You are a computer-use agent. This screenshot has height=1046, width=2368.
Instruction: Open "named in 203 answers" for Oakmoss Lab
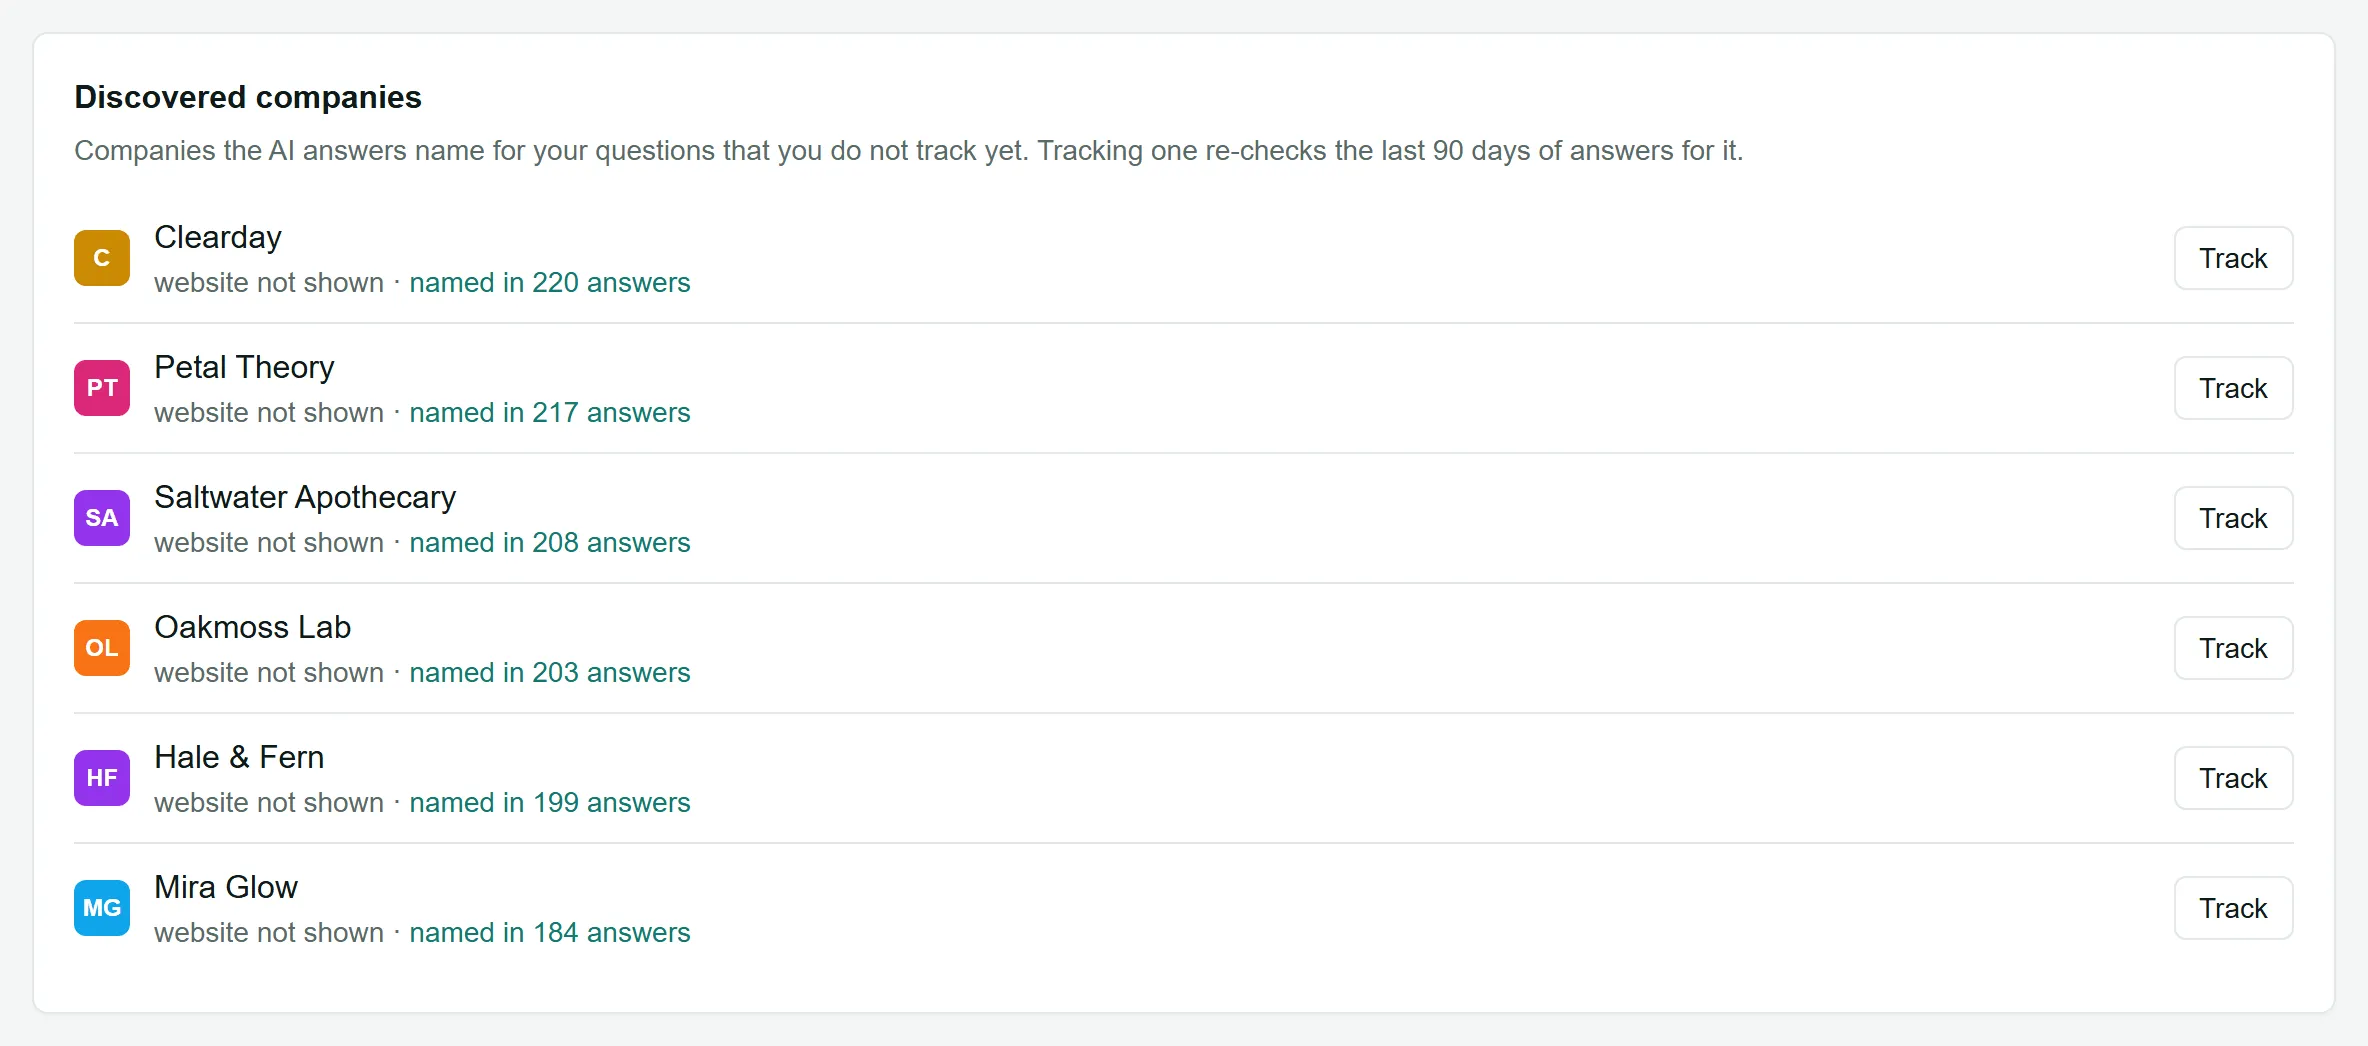click(550, 673)
